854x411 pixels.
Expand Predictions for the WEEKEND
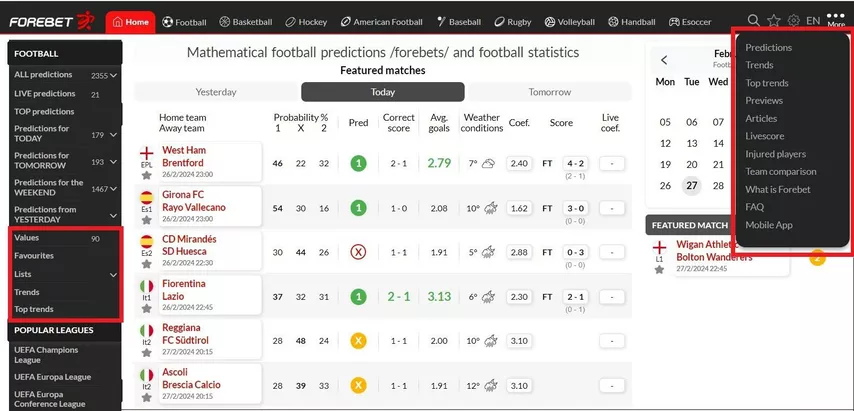pos(113,188)
